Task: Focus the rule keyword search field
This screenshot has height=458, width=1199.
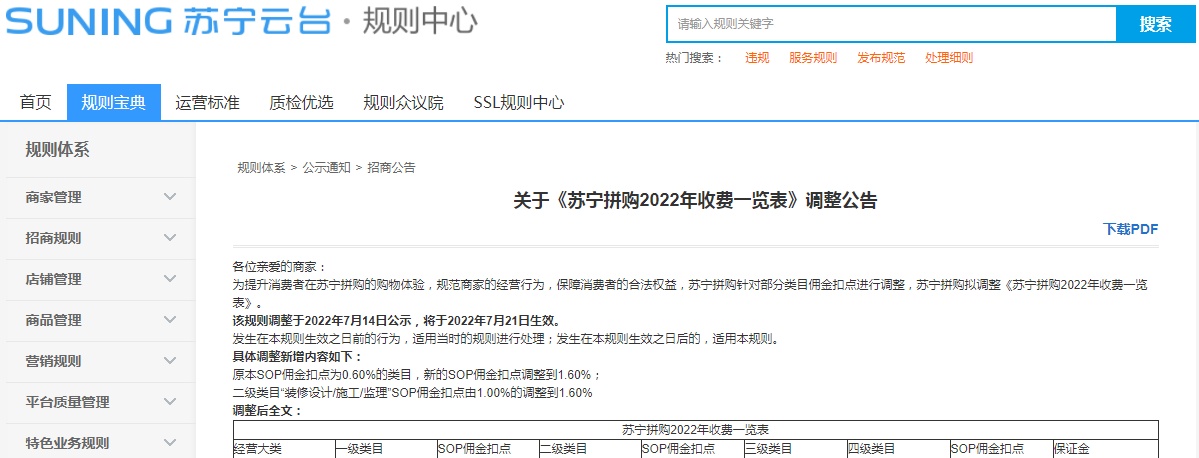Action: click(x=892, y=24)
